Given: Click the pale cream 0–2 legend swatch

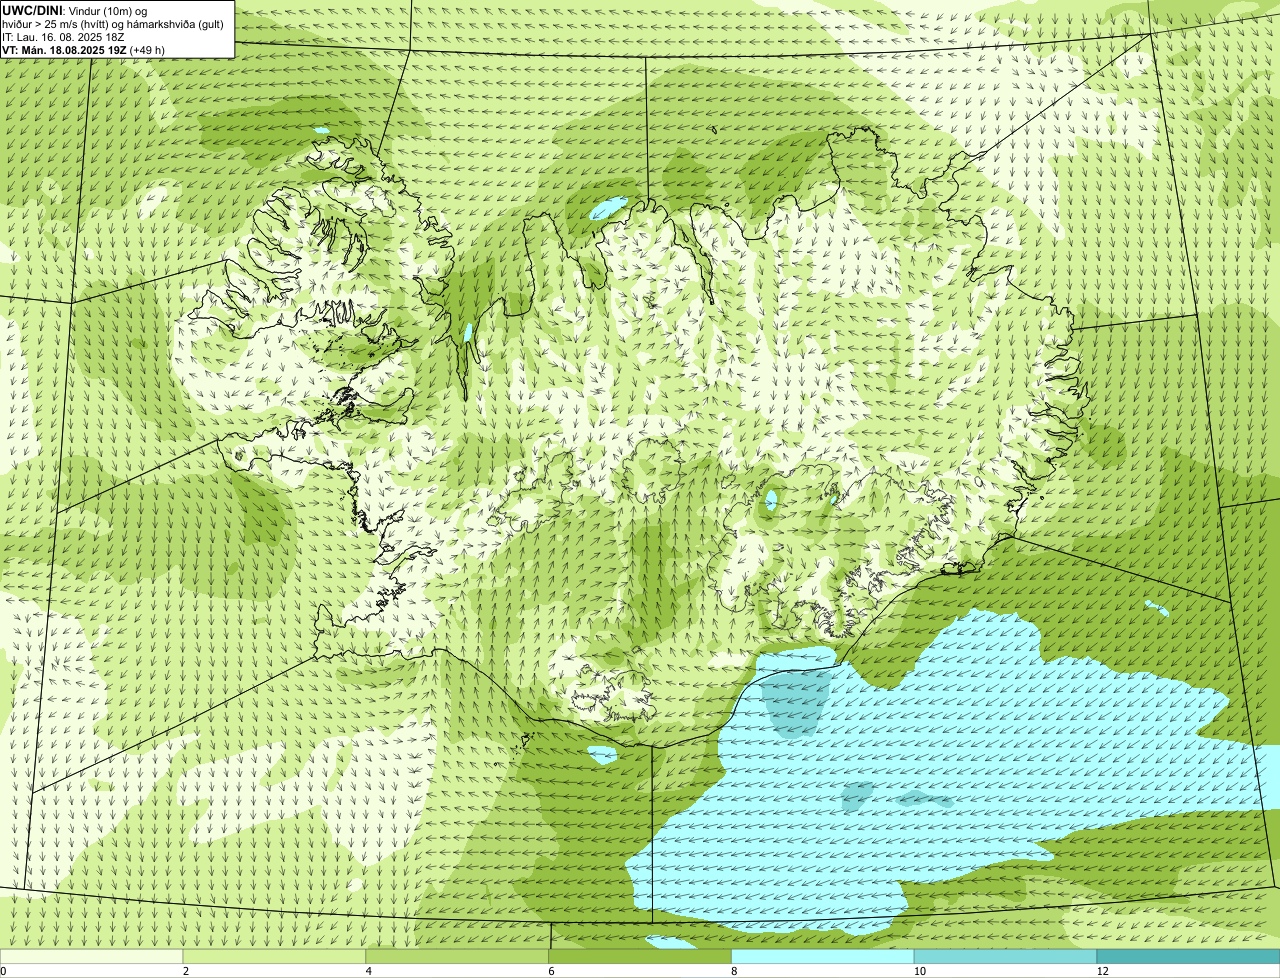Looking at the screenshot, I should click(92, 956).
